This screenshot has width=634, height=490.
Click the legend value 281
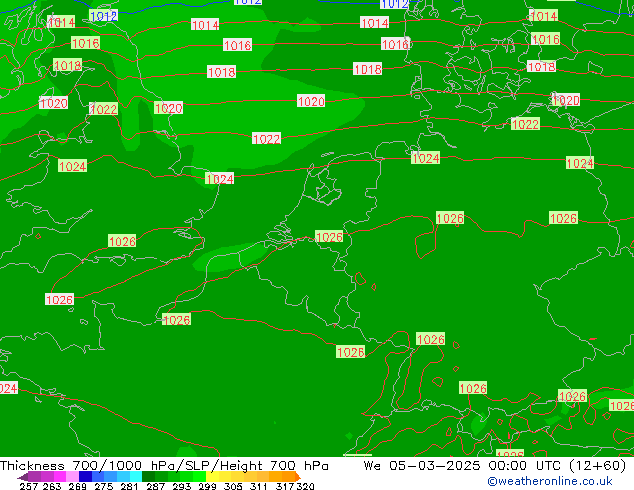(130, 486)
